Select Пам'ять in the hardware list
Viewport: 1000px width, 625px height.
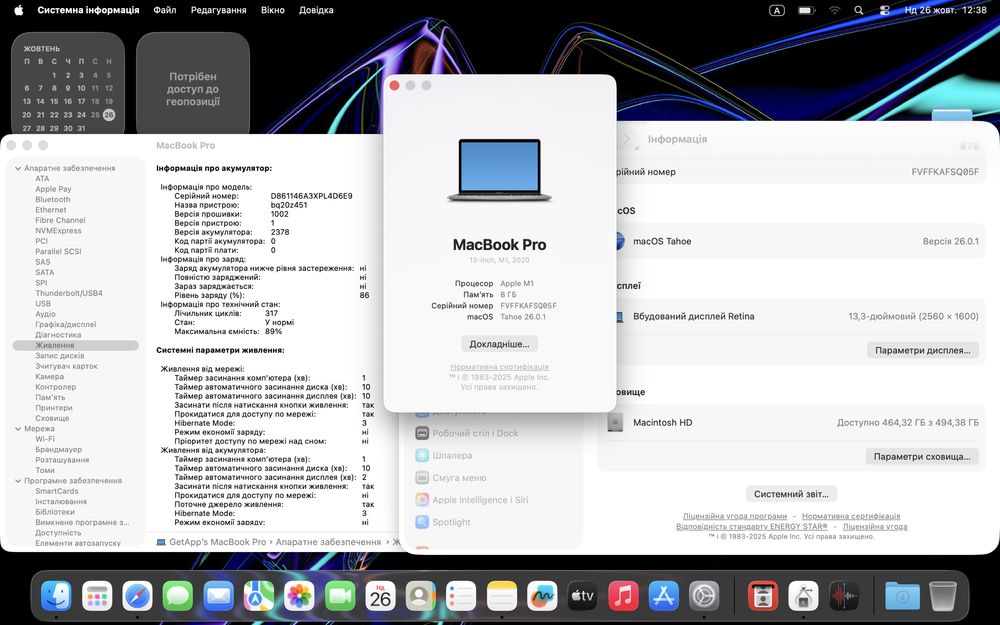coord(50,397)
